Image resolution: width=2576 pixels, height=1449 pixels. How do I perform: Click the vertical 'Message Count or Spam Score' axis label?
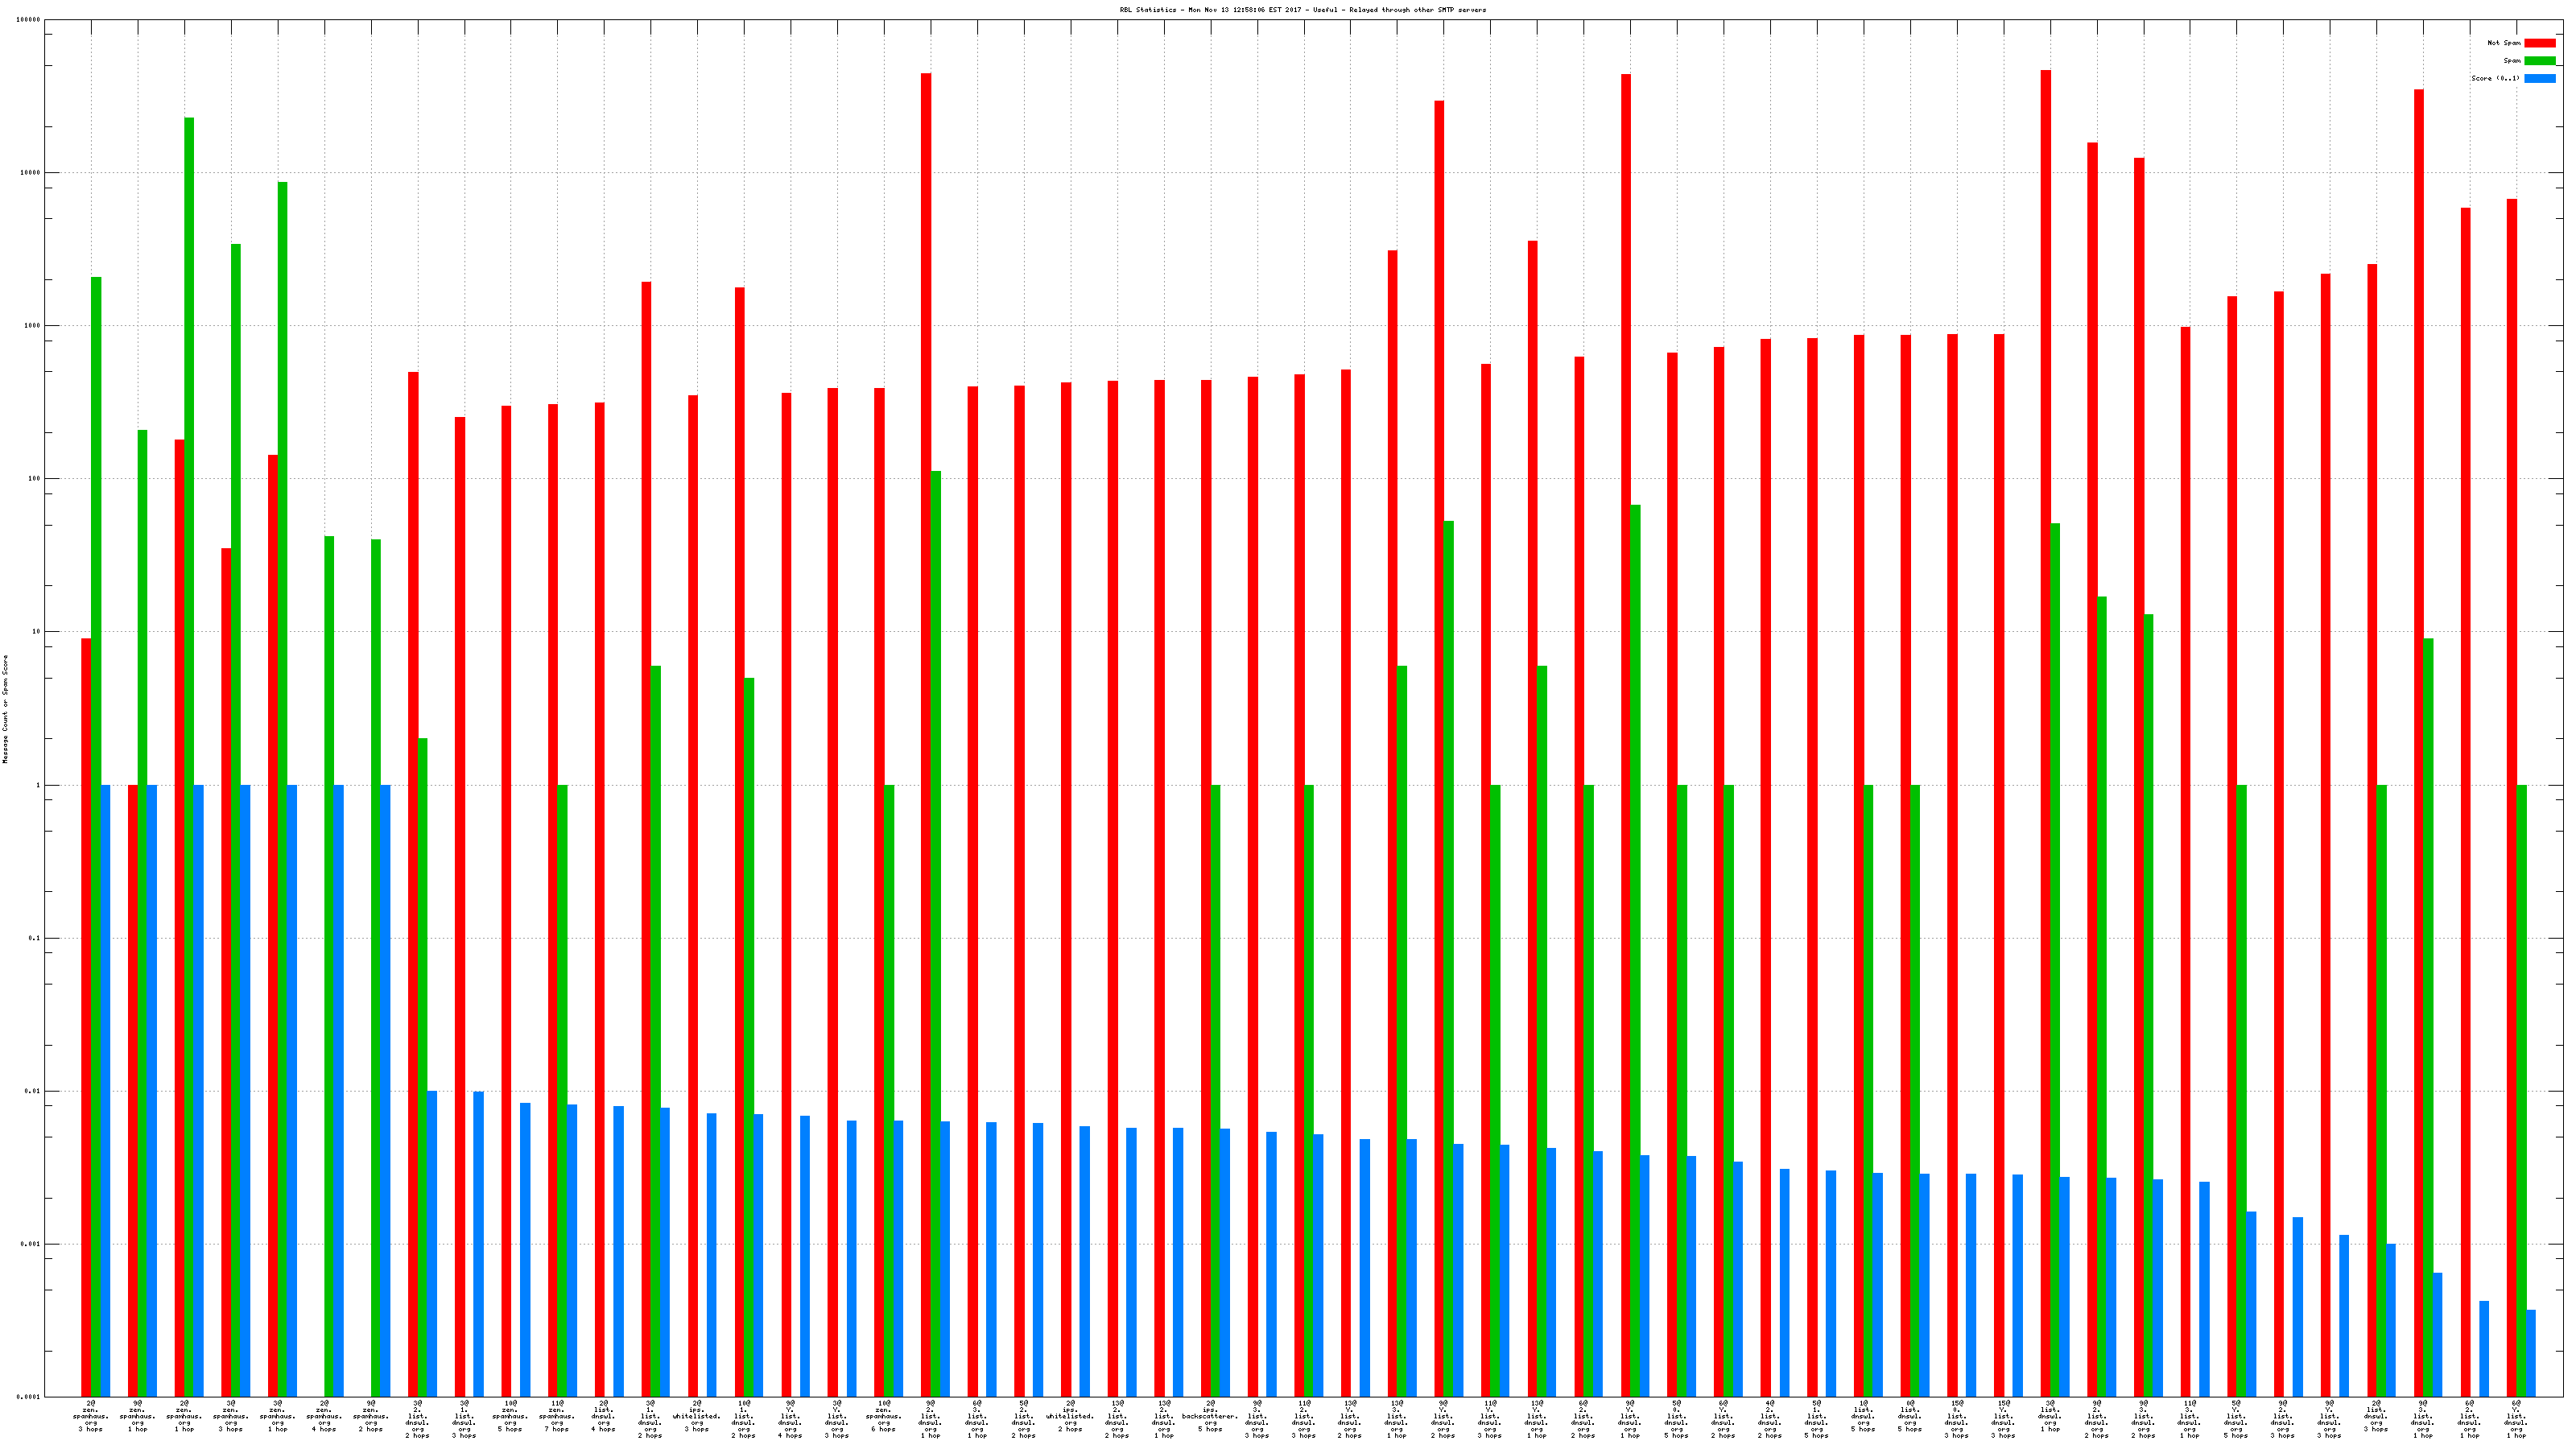point(5,709)
